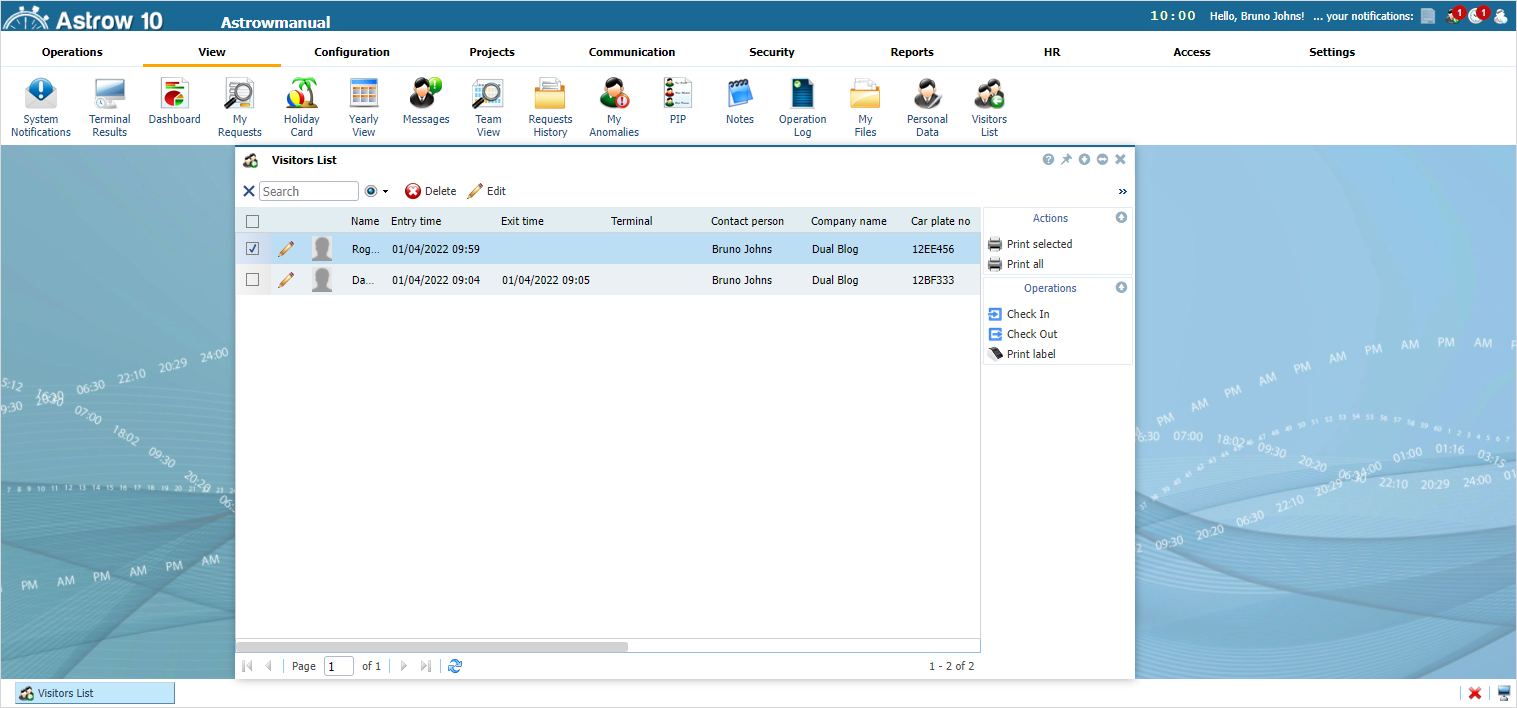This screenshot has width=1517, height=708.
Task: Click the Check Out operation
Action: pyautogui.click(x=1031, y=334)
